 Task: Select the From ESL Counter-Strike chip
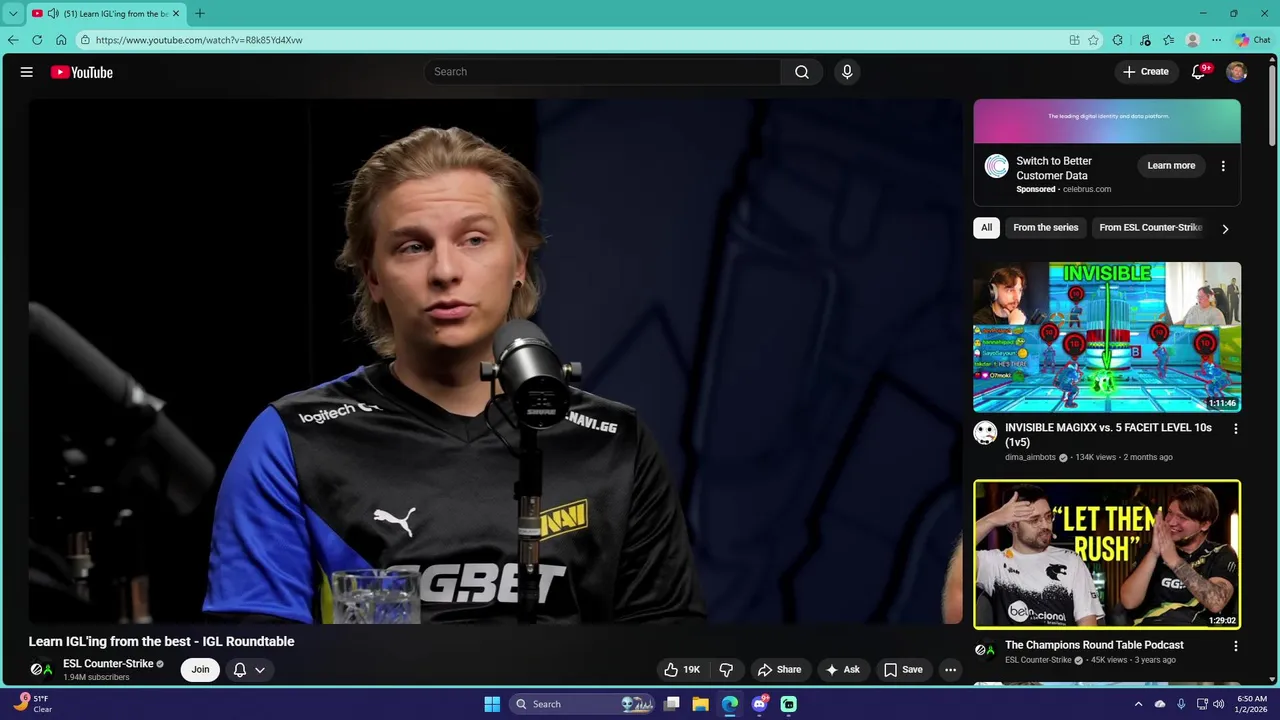point(1150,228)
